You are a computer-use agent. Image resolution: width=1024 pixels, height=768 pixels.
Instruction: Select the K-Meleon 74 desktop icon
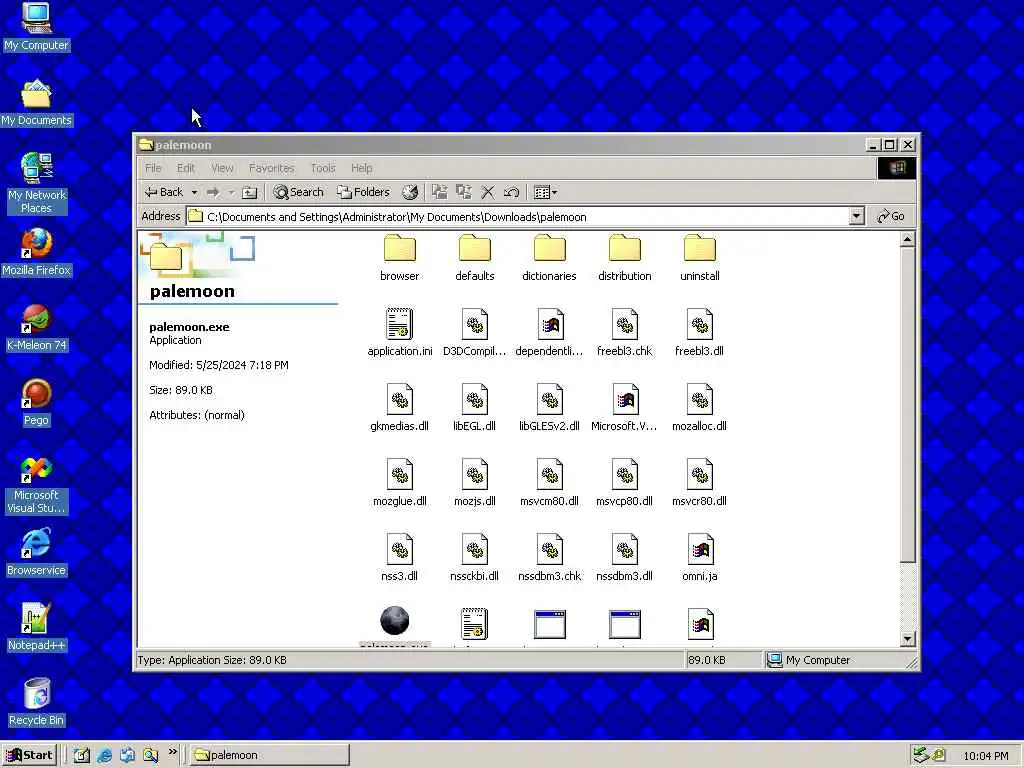pos(36,327)
